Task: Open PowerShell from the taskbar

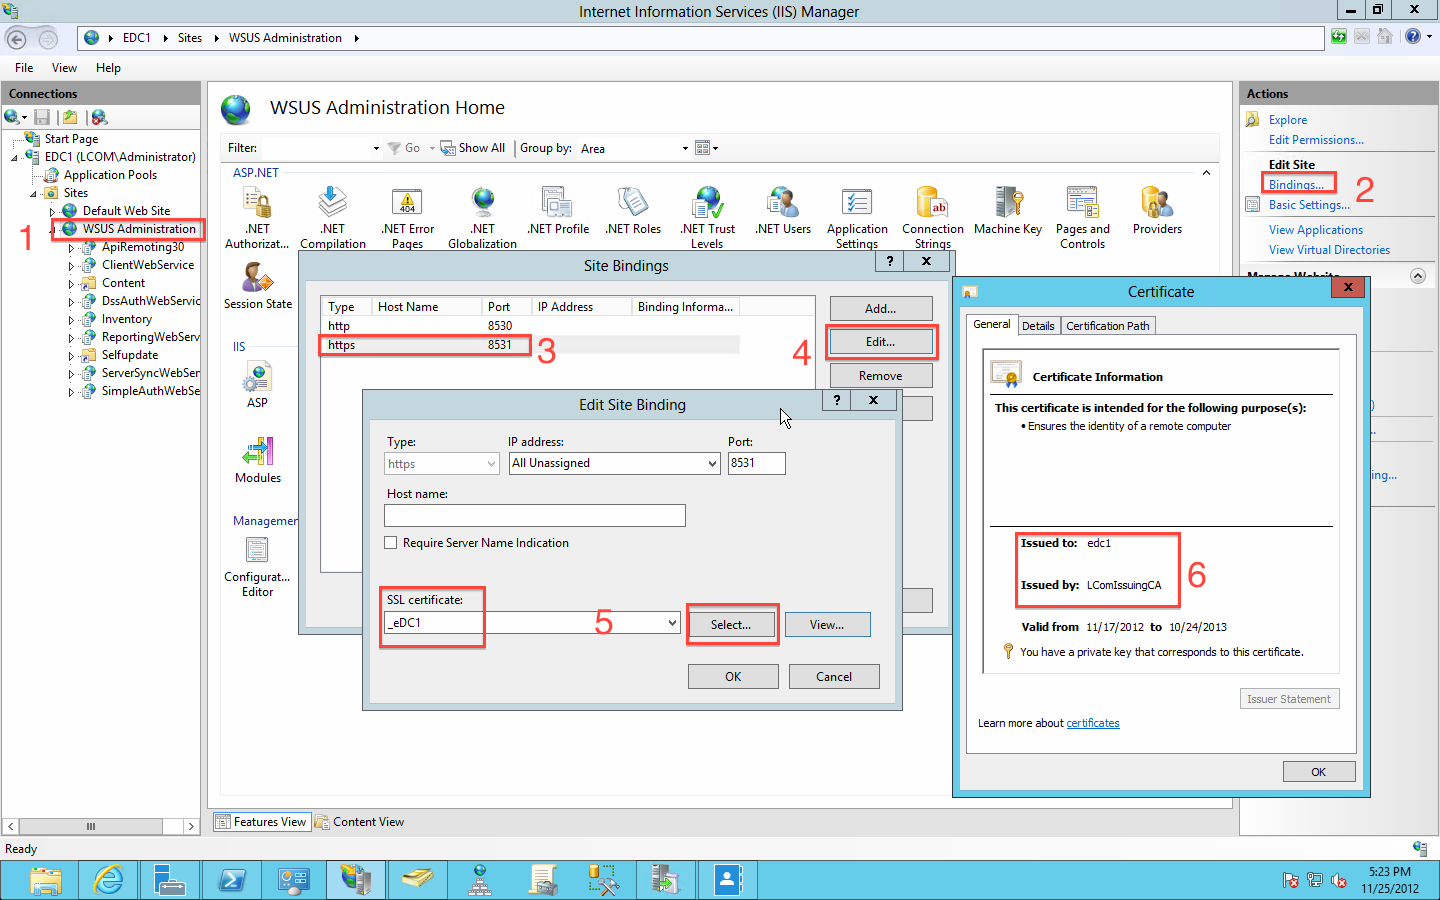Action: [232, 880]
